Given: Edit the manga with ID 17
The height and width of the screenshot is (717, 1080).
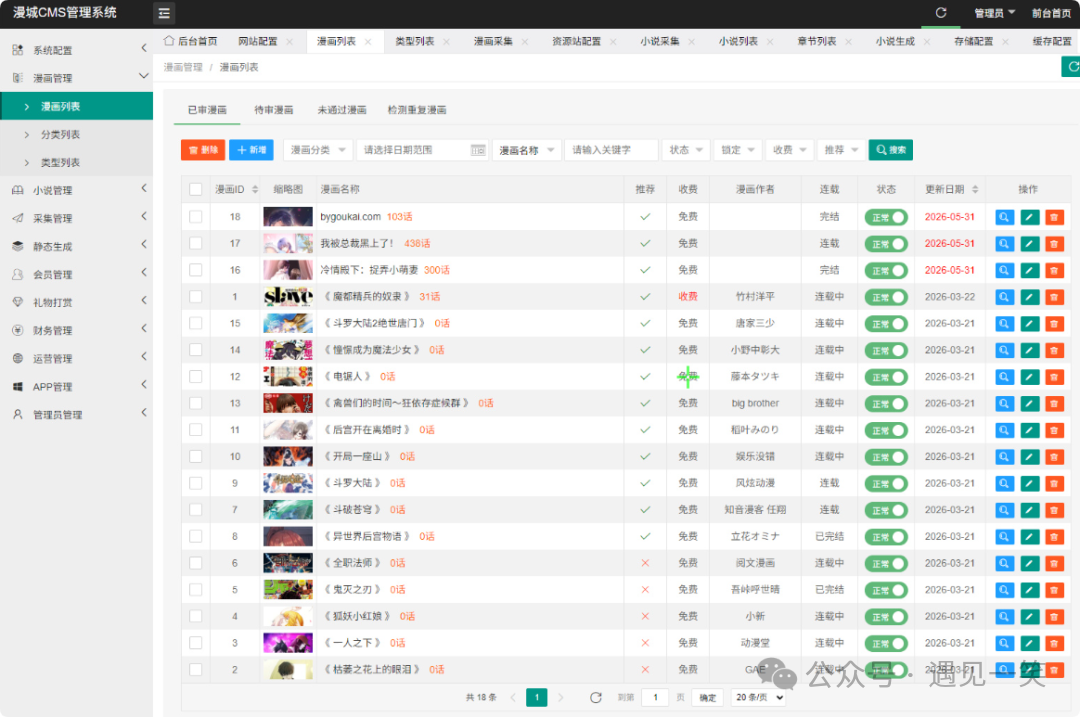Looking at the screenshot, I should click(x=1029, y=244).
